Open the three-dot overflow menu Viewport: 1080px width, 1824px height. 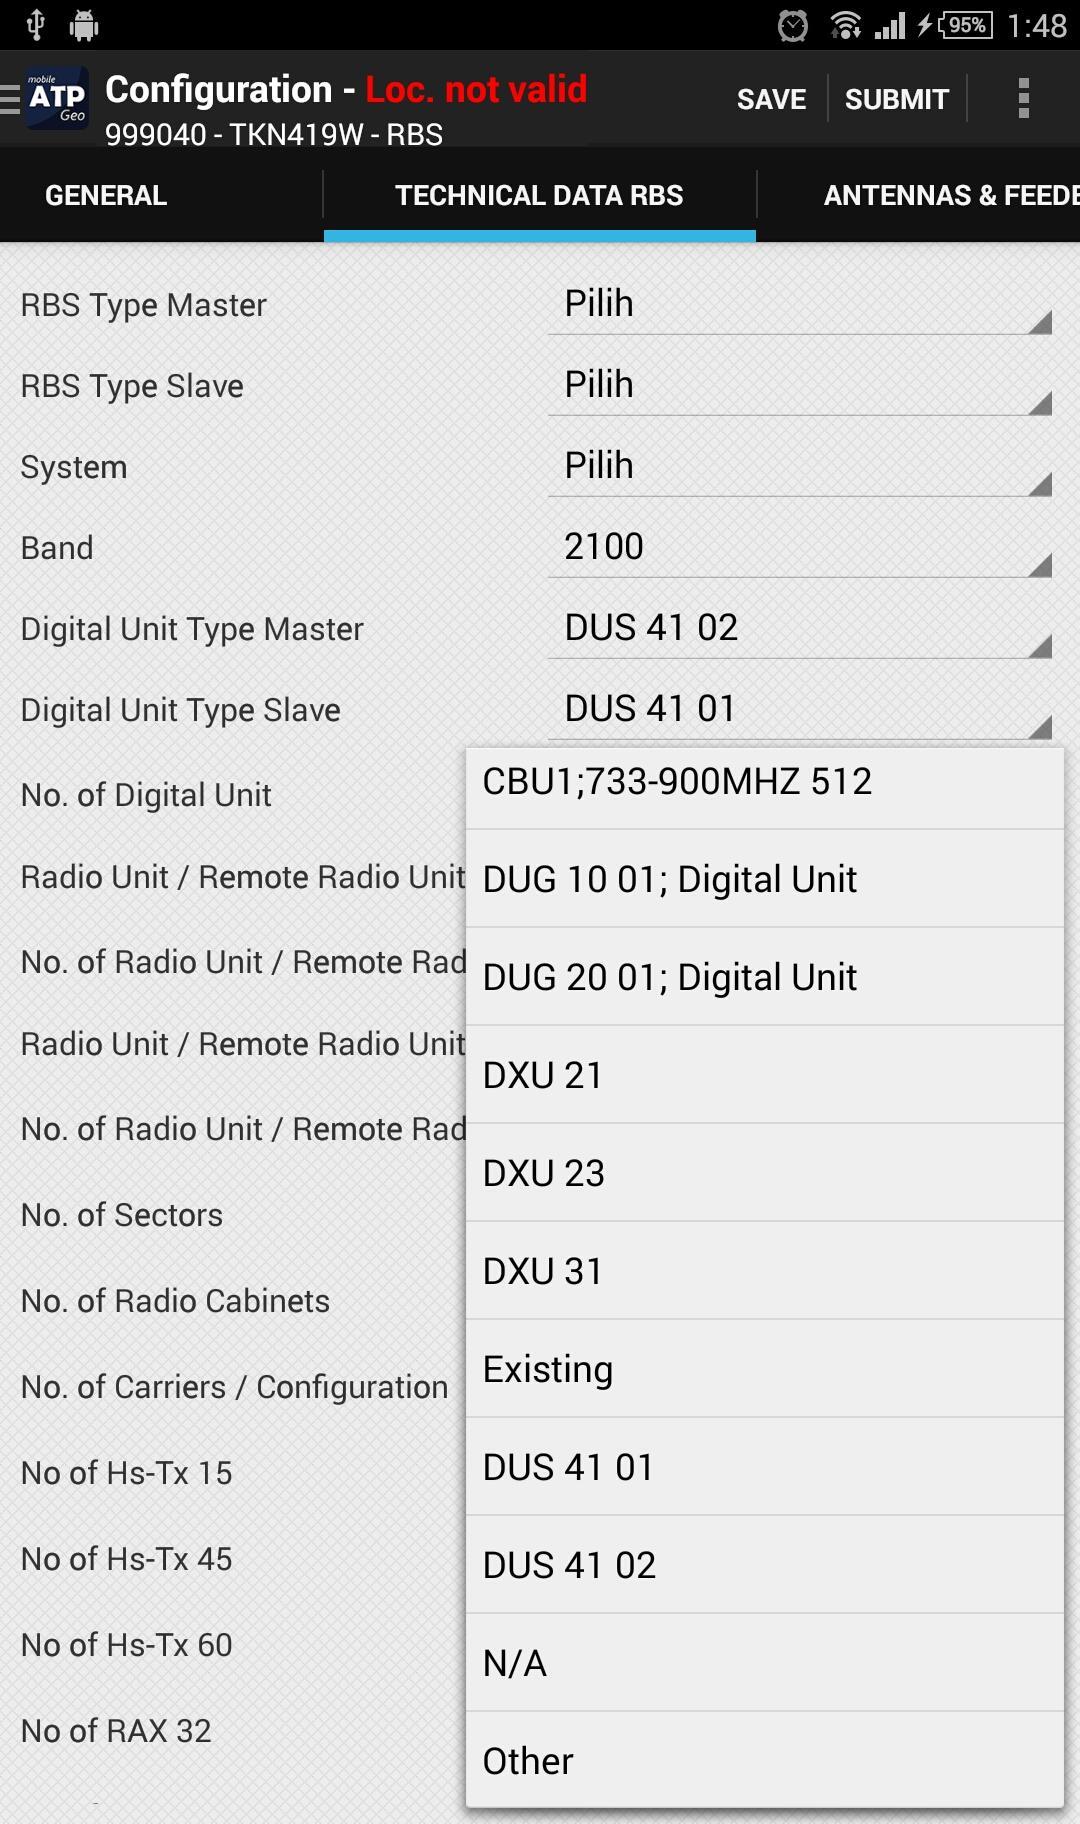pyautogui.click(x=1023, y=98)
